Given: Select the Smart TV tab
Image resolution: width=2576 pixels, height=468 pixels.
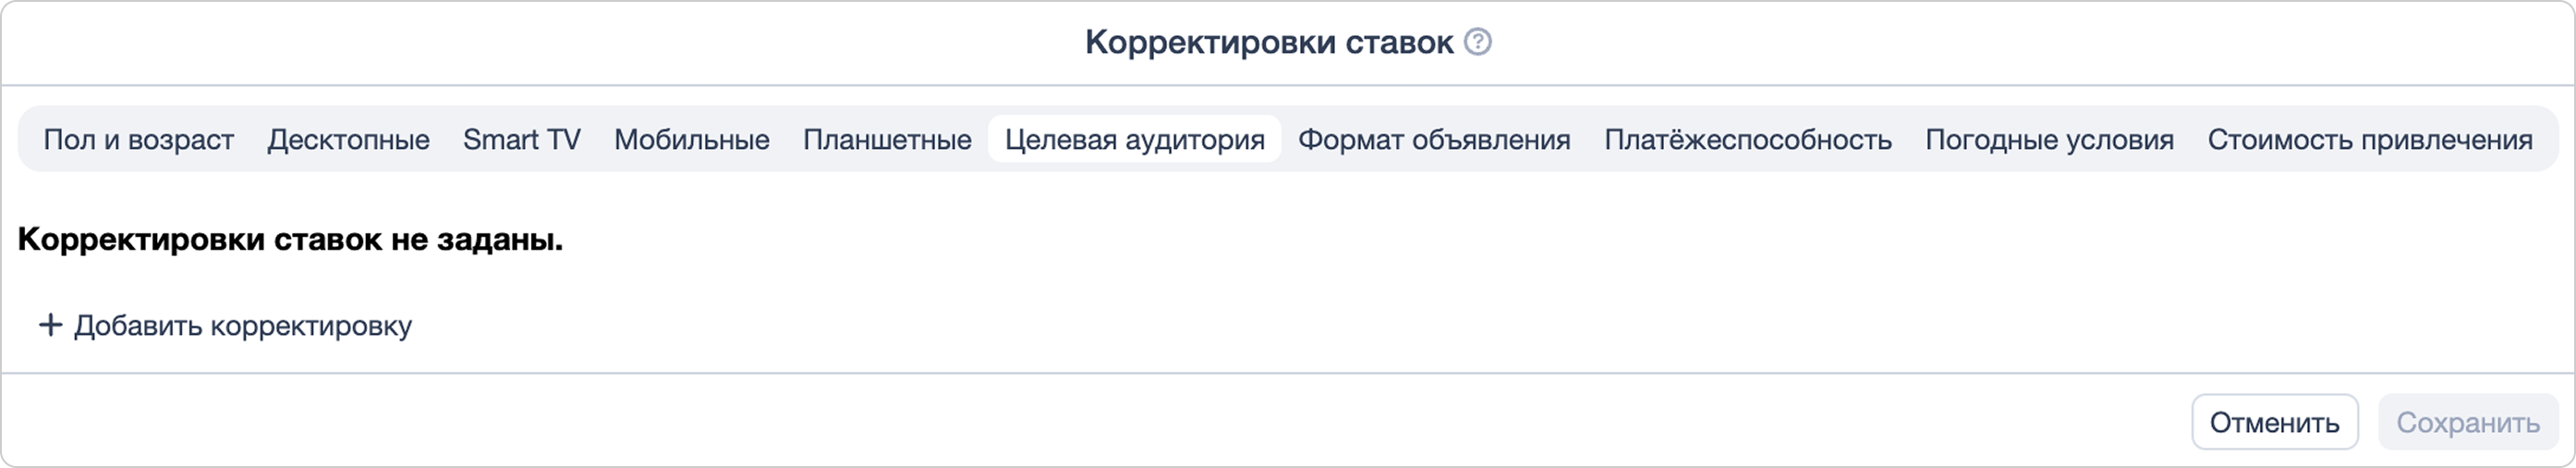Looking at the screenshot, I should coord(521,139).
